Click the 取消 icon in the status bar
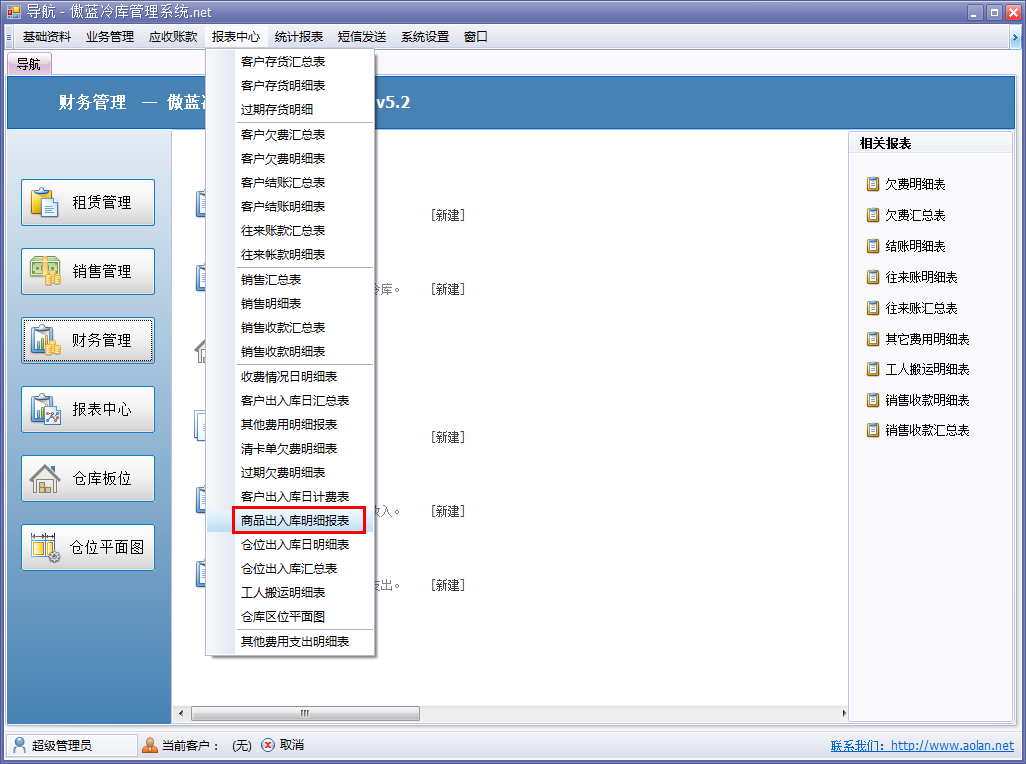Viewport: 1026px width, 764px height. tap(268, 745)
